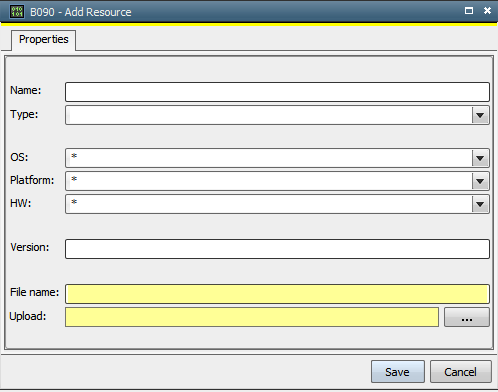Viewport: 498px width, 392px height.
Task: Switch to the Properties tab
Action: (44, 40)
